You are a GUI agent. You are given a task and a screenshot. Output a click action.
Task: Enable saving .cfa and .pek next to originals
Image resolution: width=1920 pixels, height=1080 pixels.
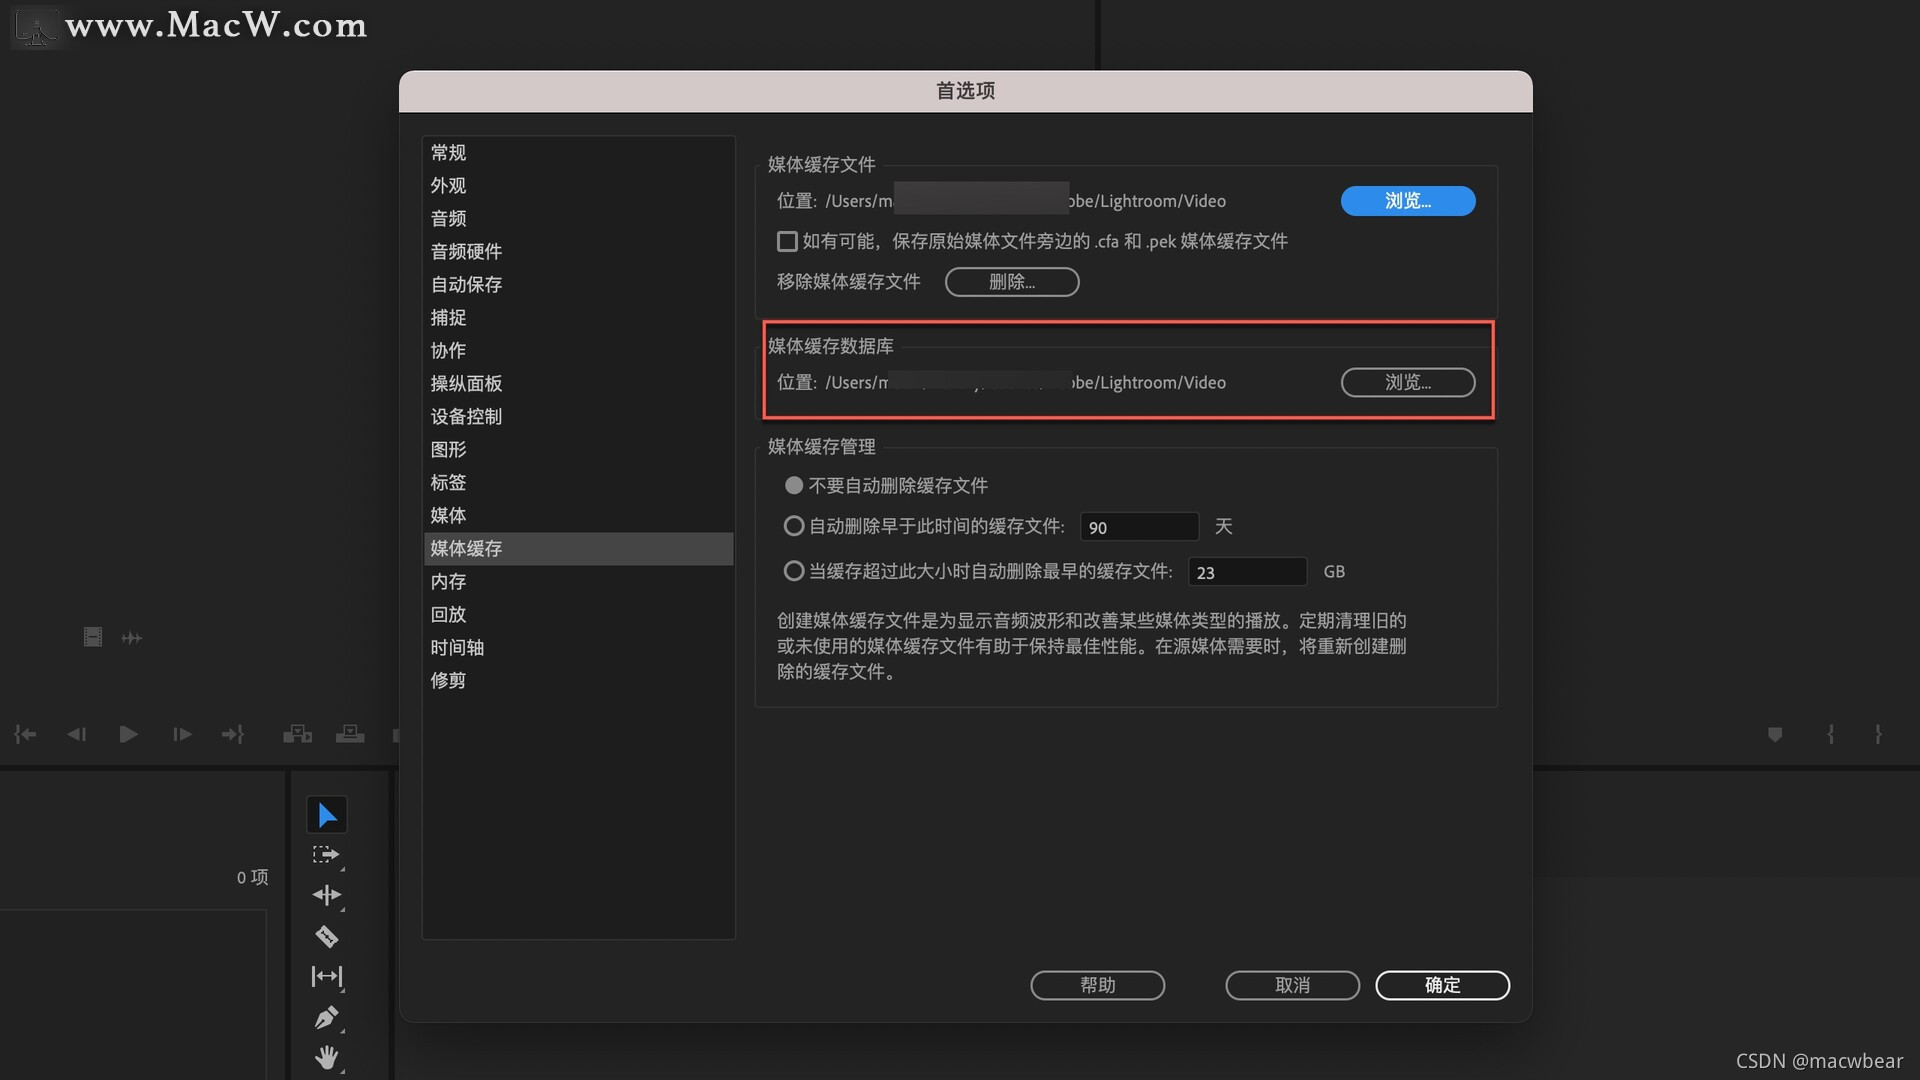787,242
